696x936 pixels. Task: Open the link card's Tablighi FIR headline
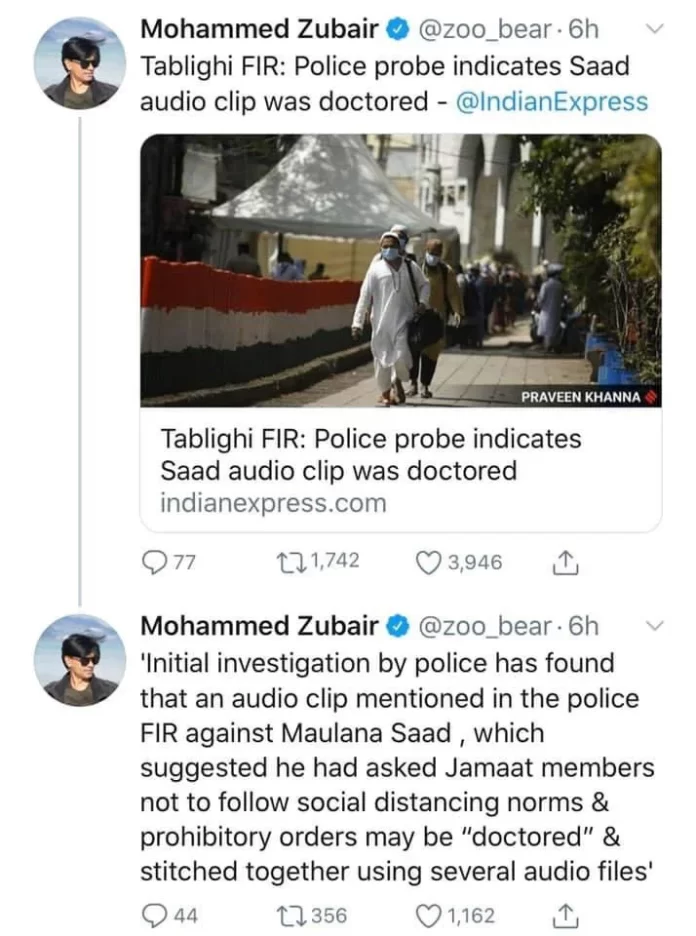[370, 455]
